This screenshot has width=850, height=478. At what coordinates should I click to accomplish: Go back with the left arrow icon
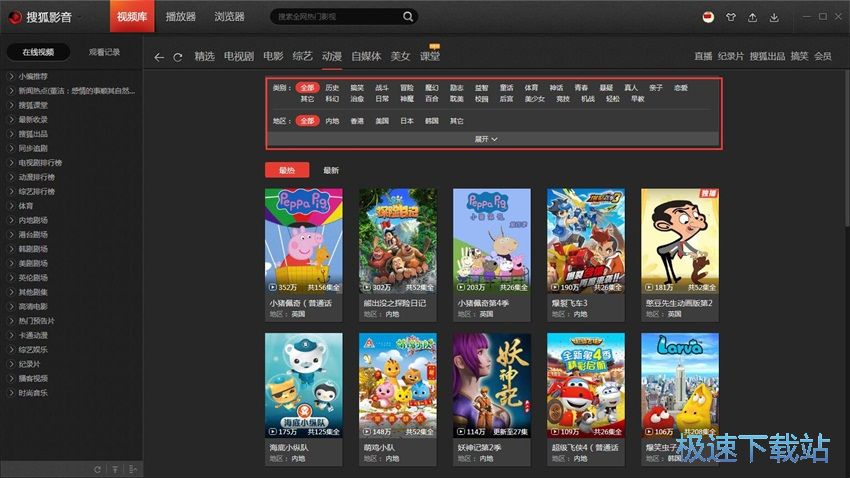(x=158, y=57)
